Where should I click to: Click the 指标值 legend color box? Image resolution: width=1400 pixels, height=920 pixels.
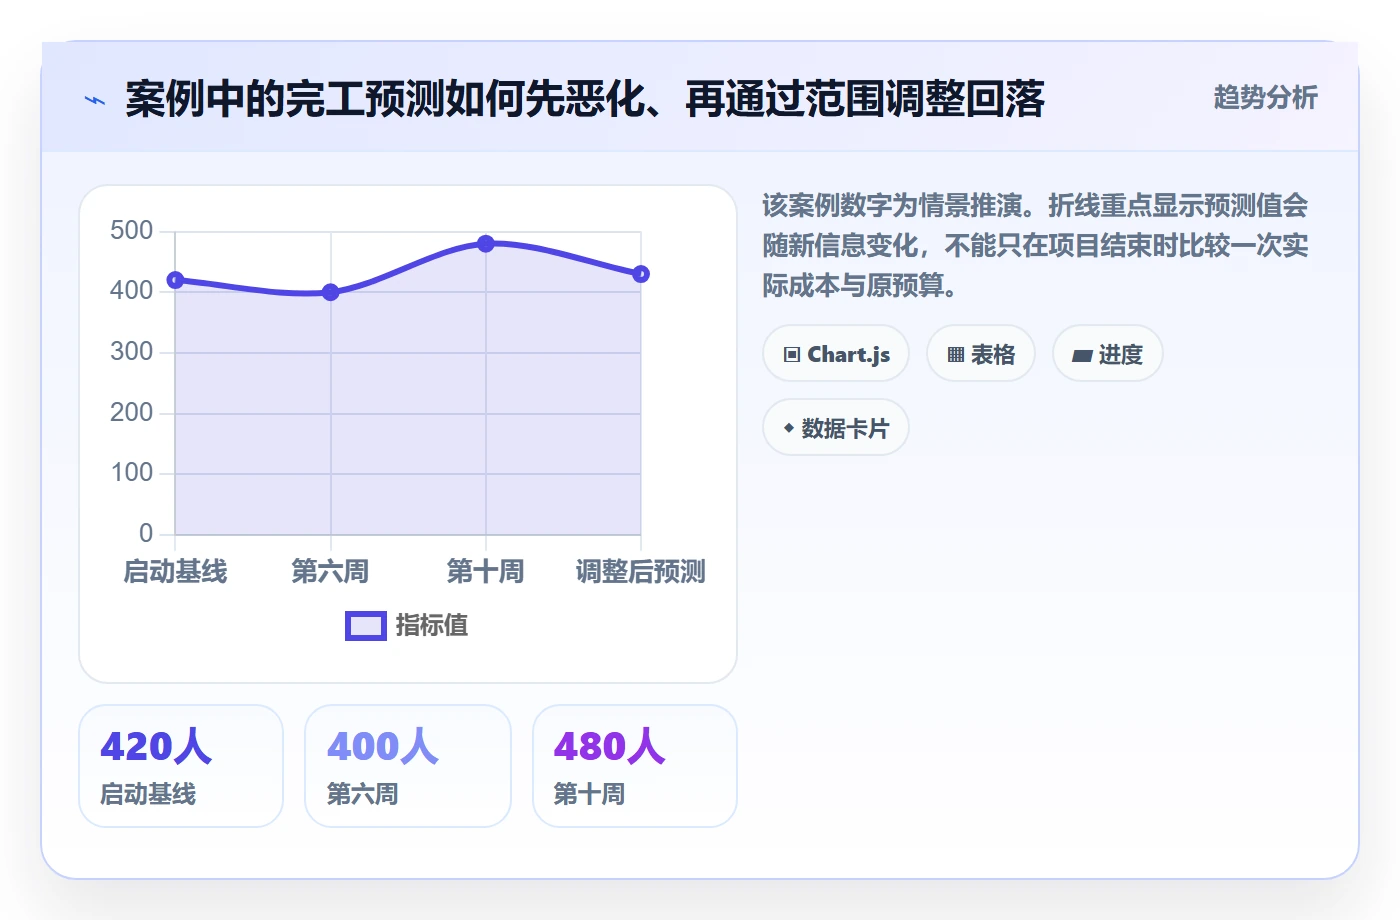tap(366, 625)
